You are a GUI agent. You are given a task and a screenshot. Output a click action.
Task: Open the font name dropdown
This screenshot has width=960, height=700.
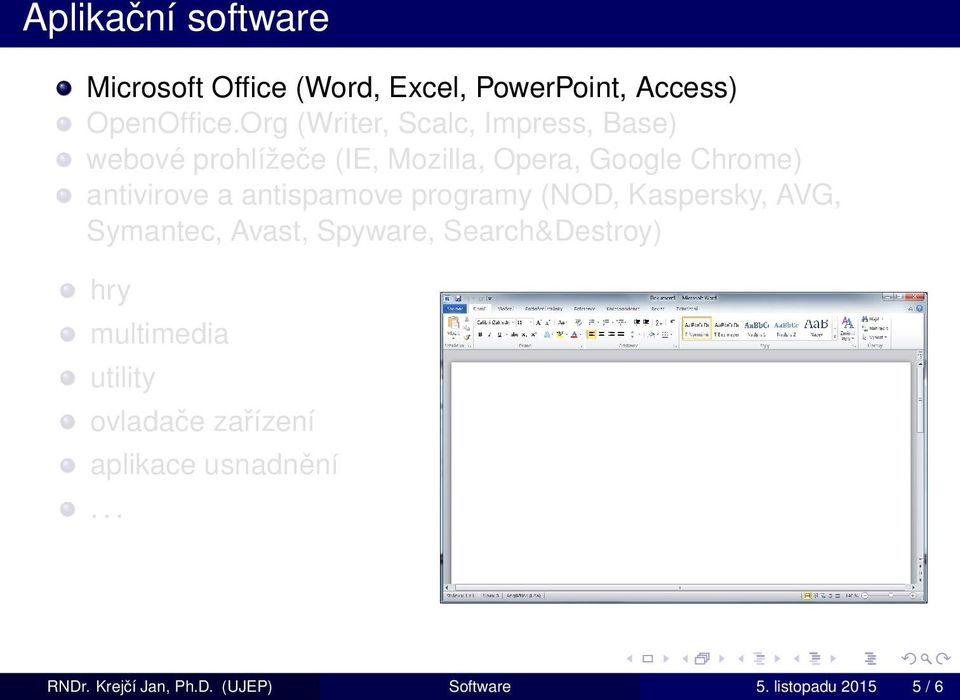(513, 322)
